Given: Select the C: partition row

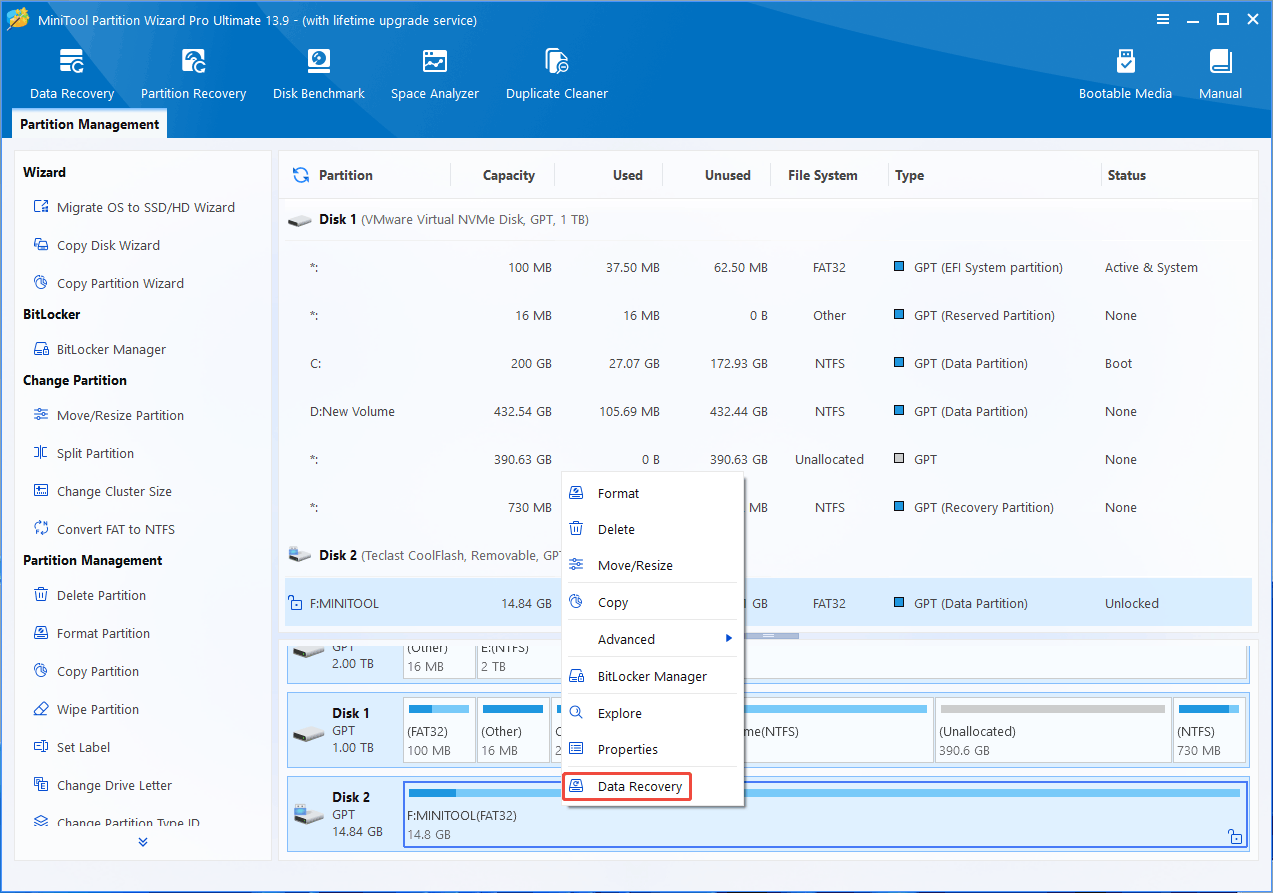Looking at the screenshot, I should [x=768, y=363].
